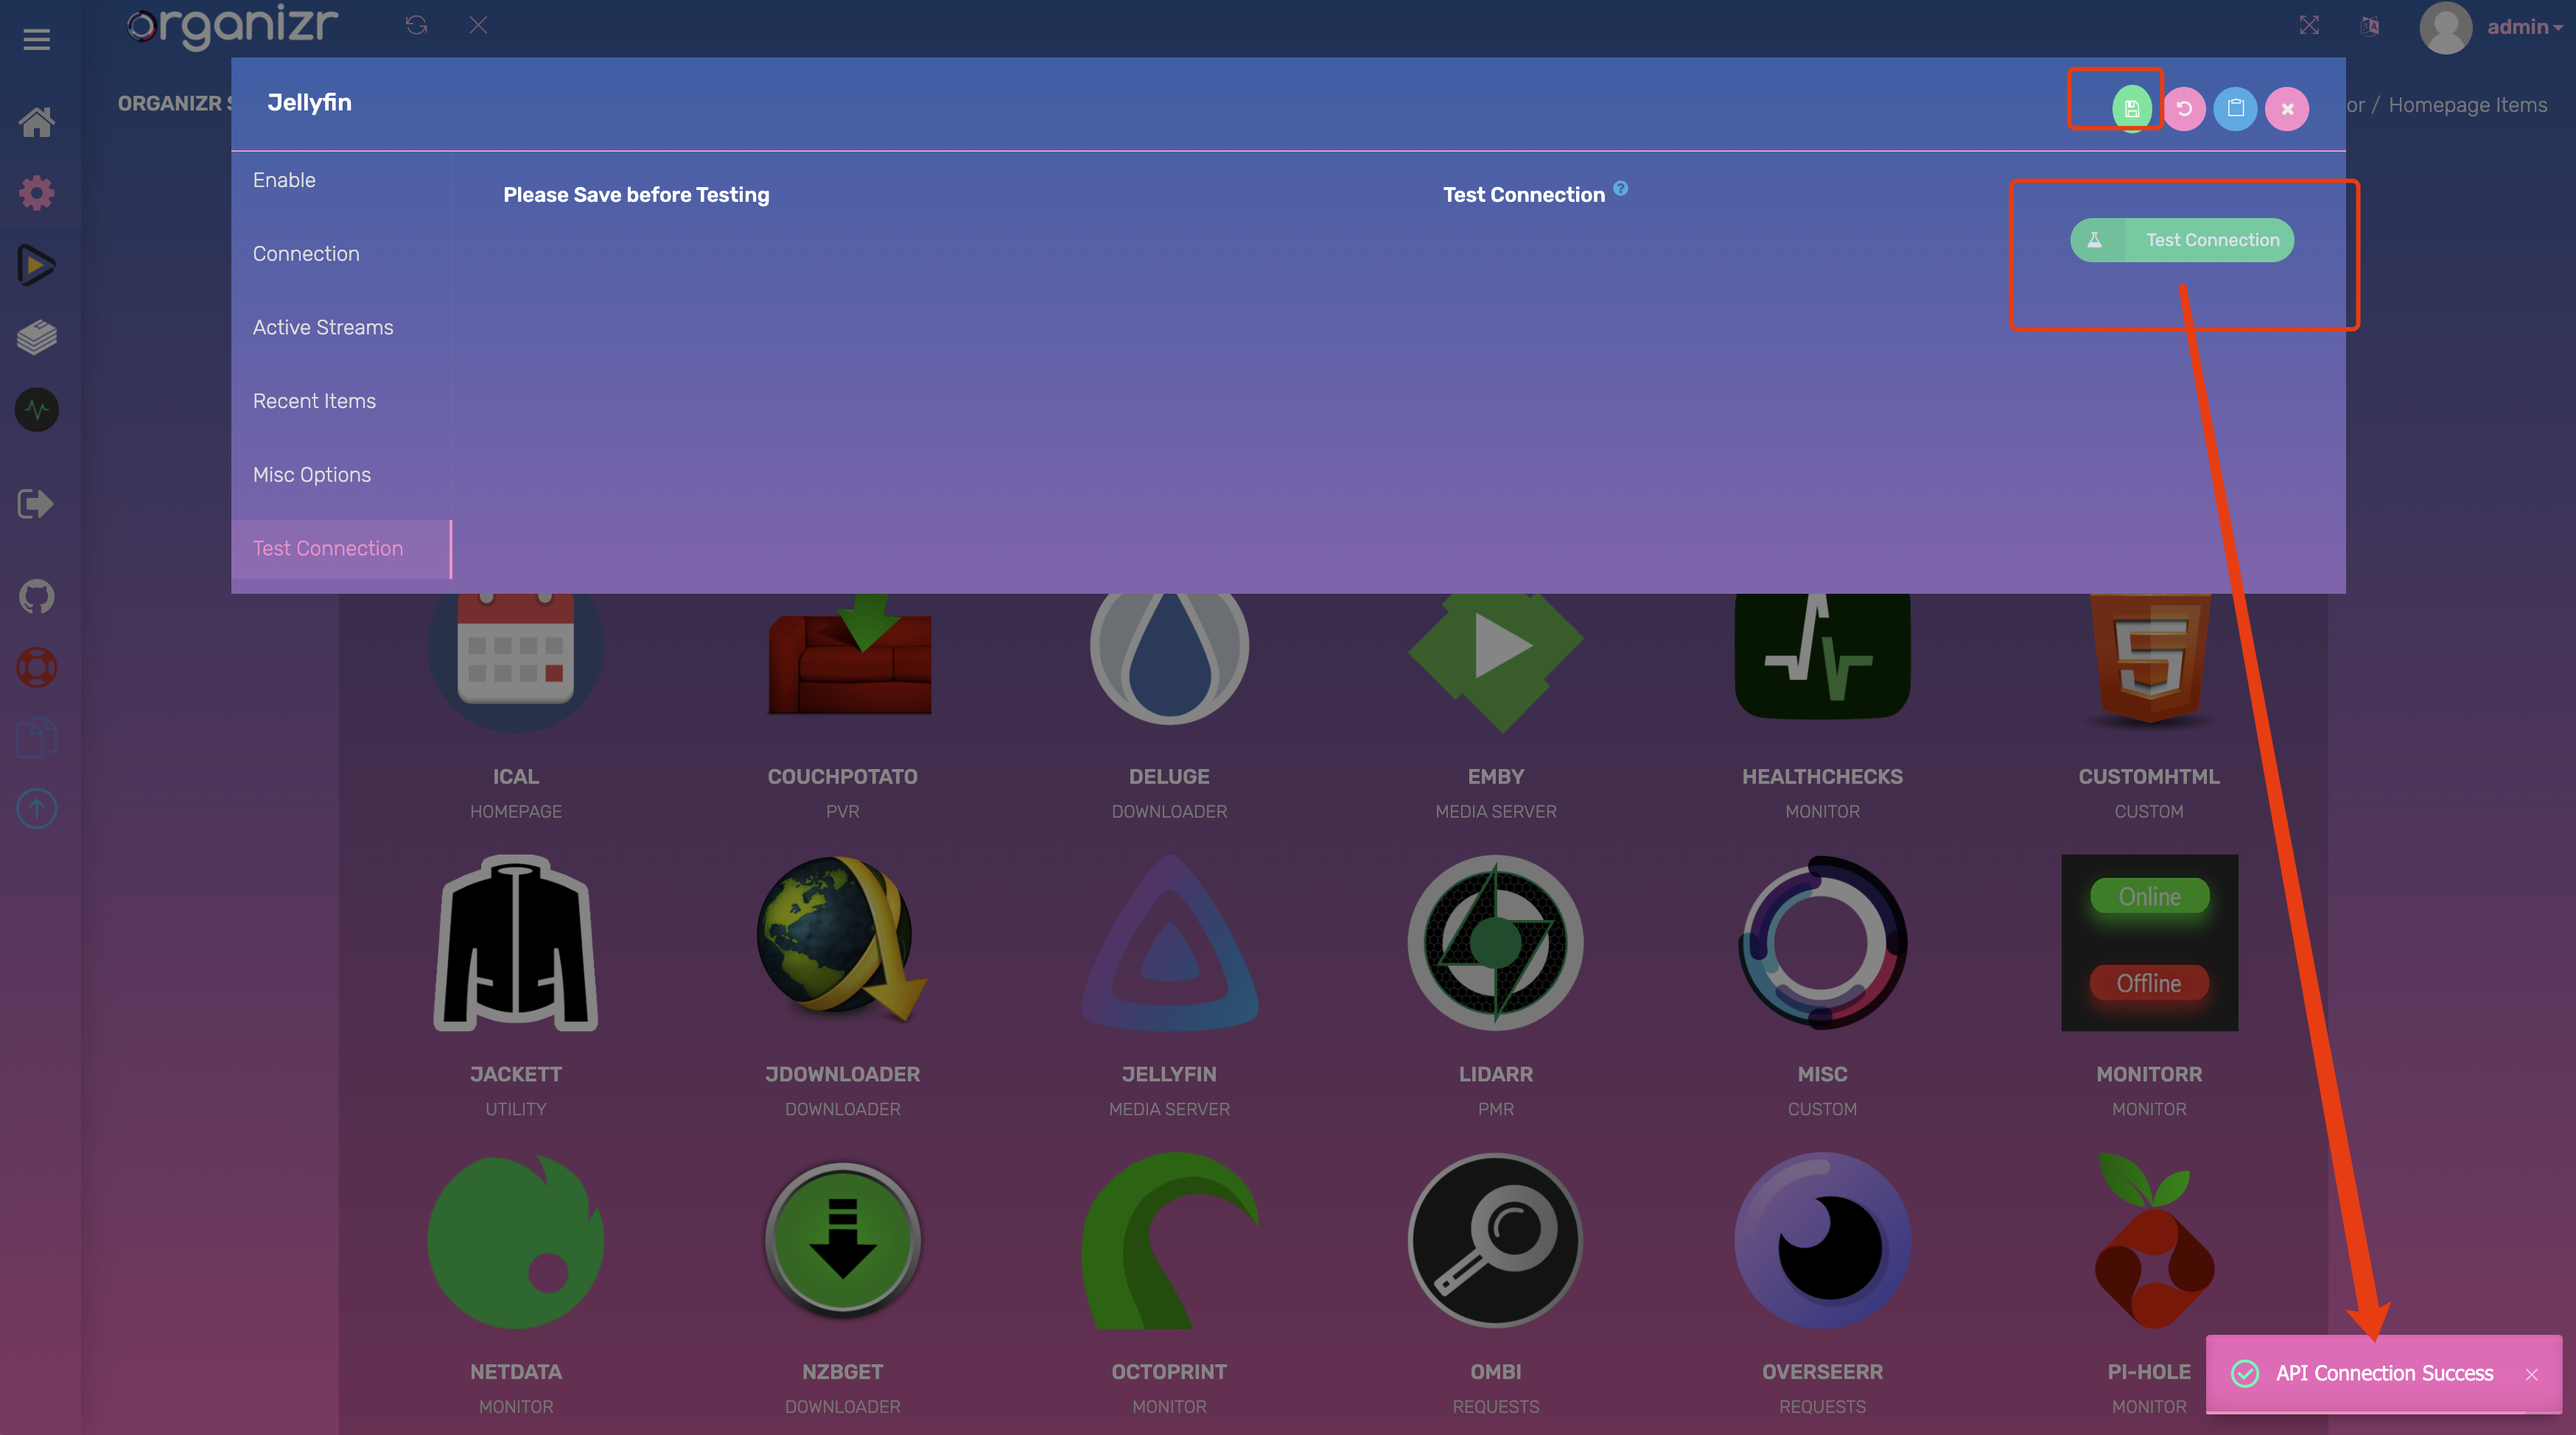The image size is (2576, 1435).
Task: Click the Test Connection help question mark
Action: (1620, 188)
